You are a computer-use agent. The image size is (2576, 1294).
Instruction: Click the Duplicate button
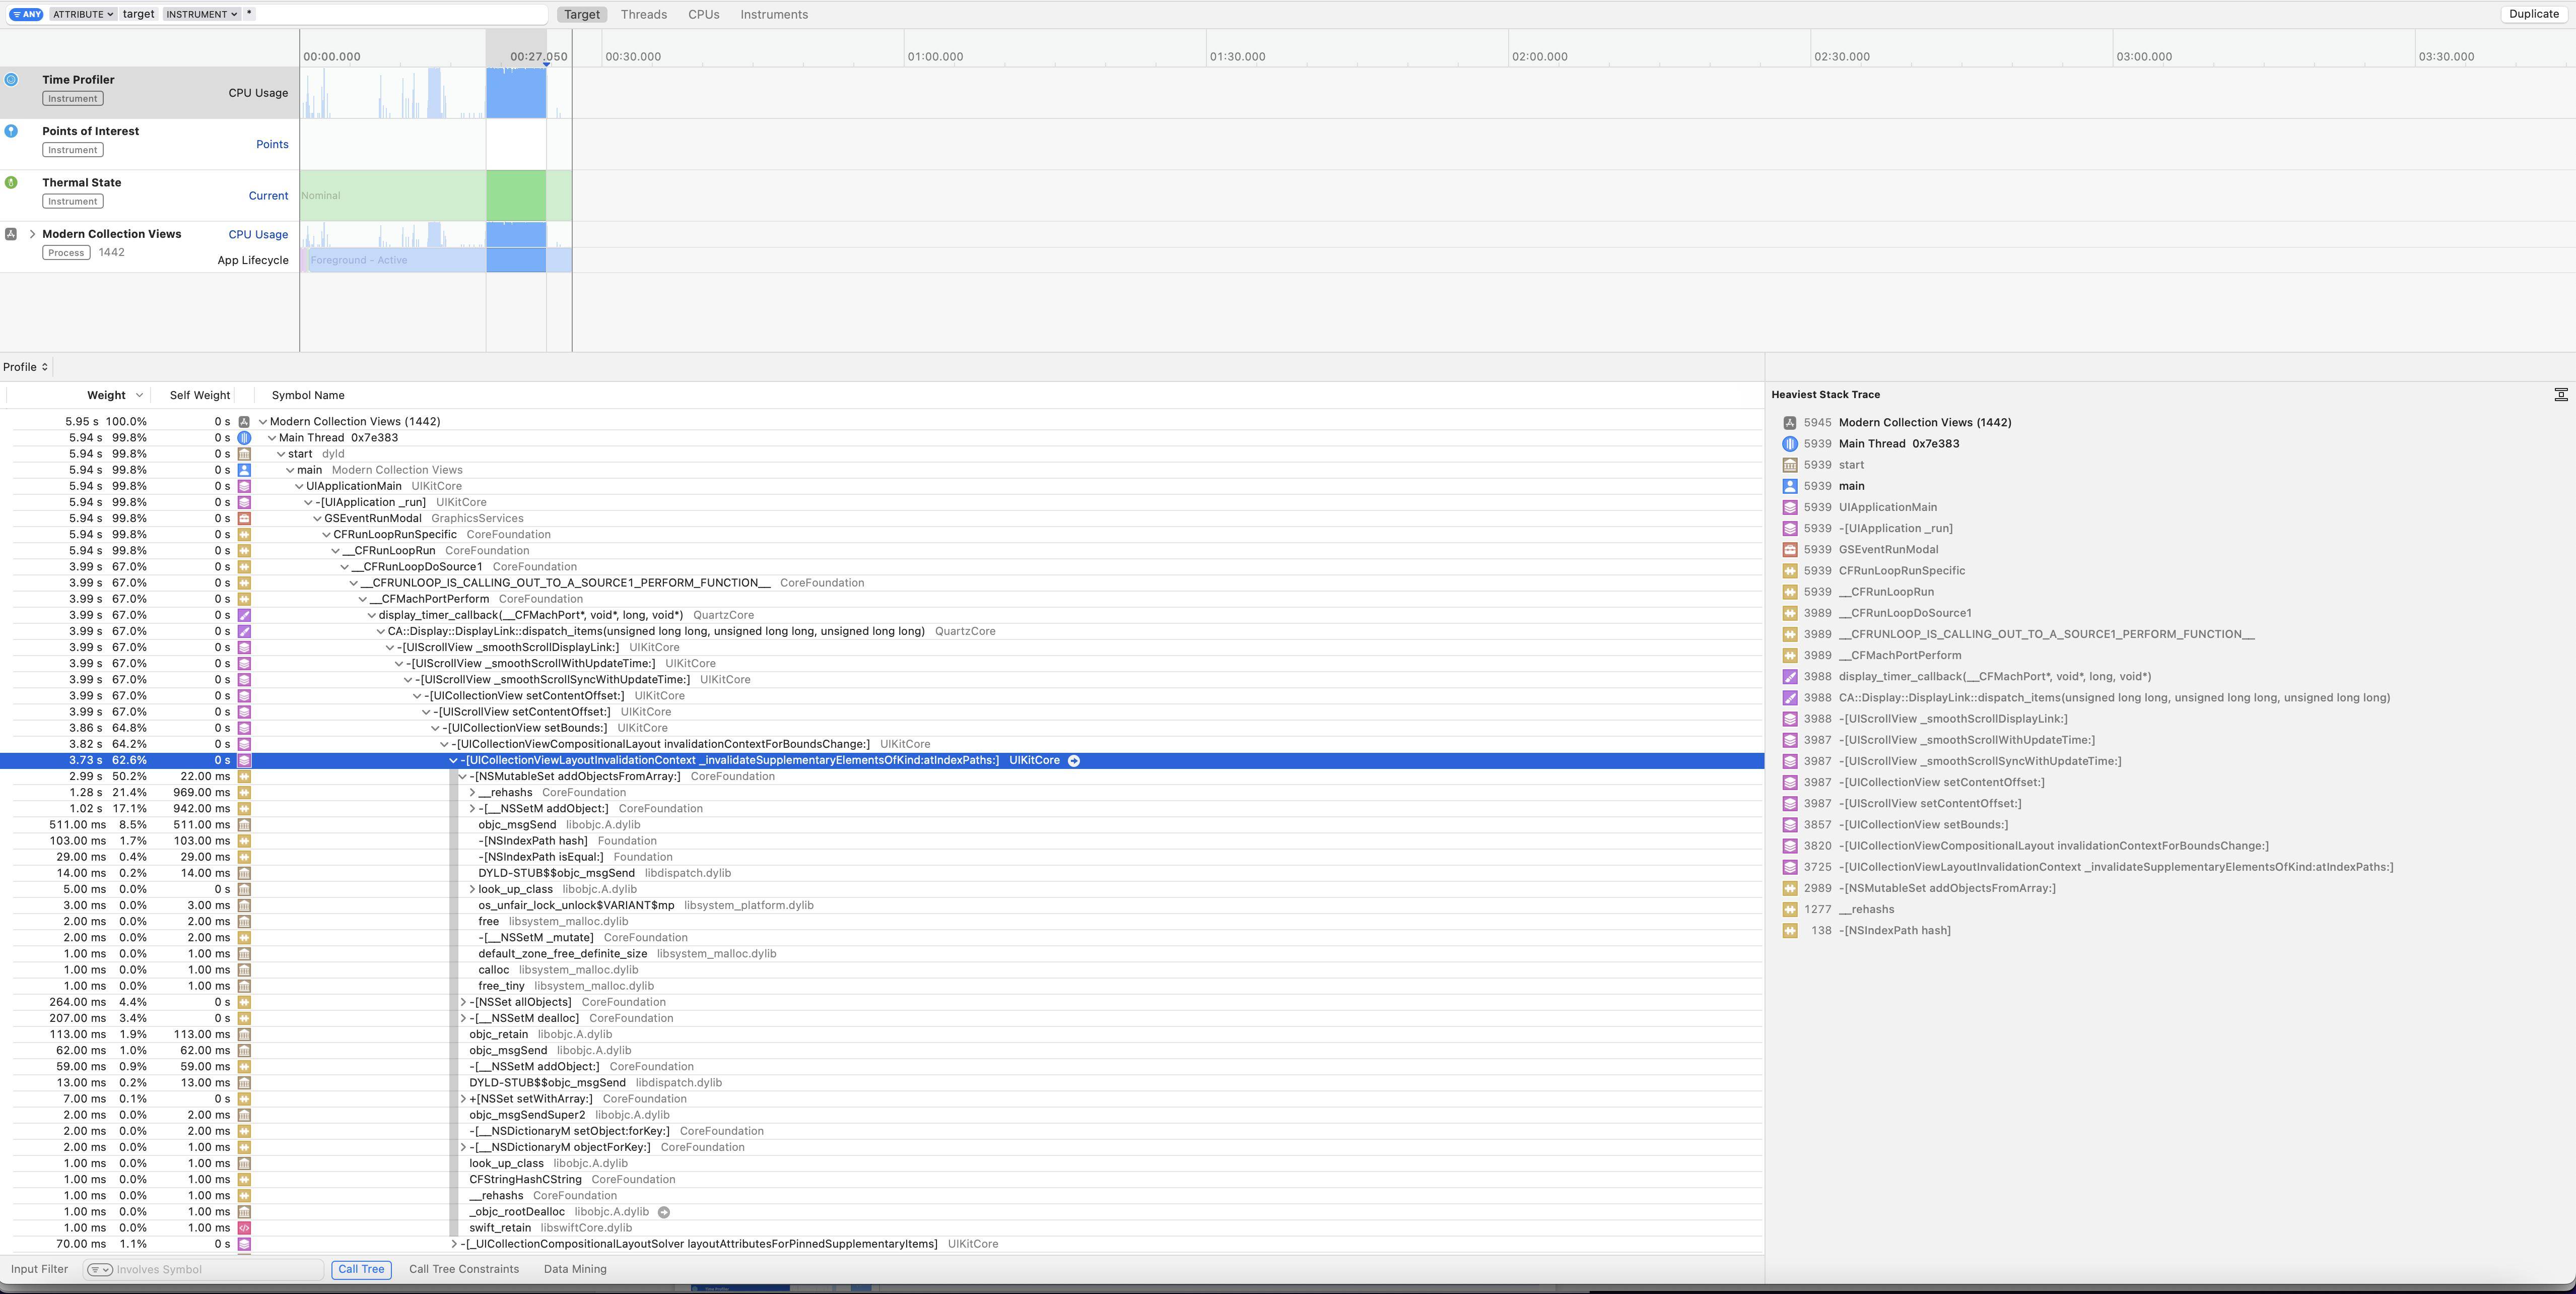[2534, 14]
